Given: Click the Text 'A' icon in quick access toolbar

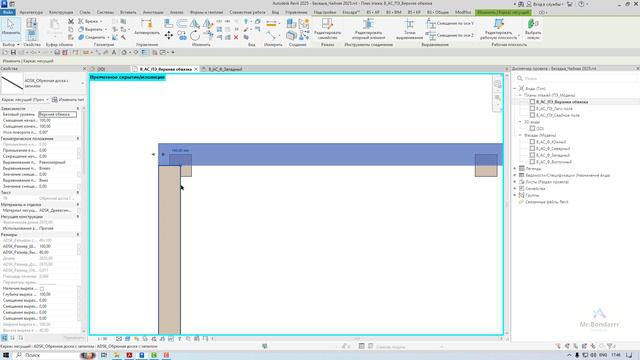Looking at the screenshot, I should tap(114, 52).
